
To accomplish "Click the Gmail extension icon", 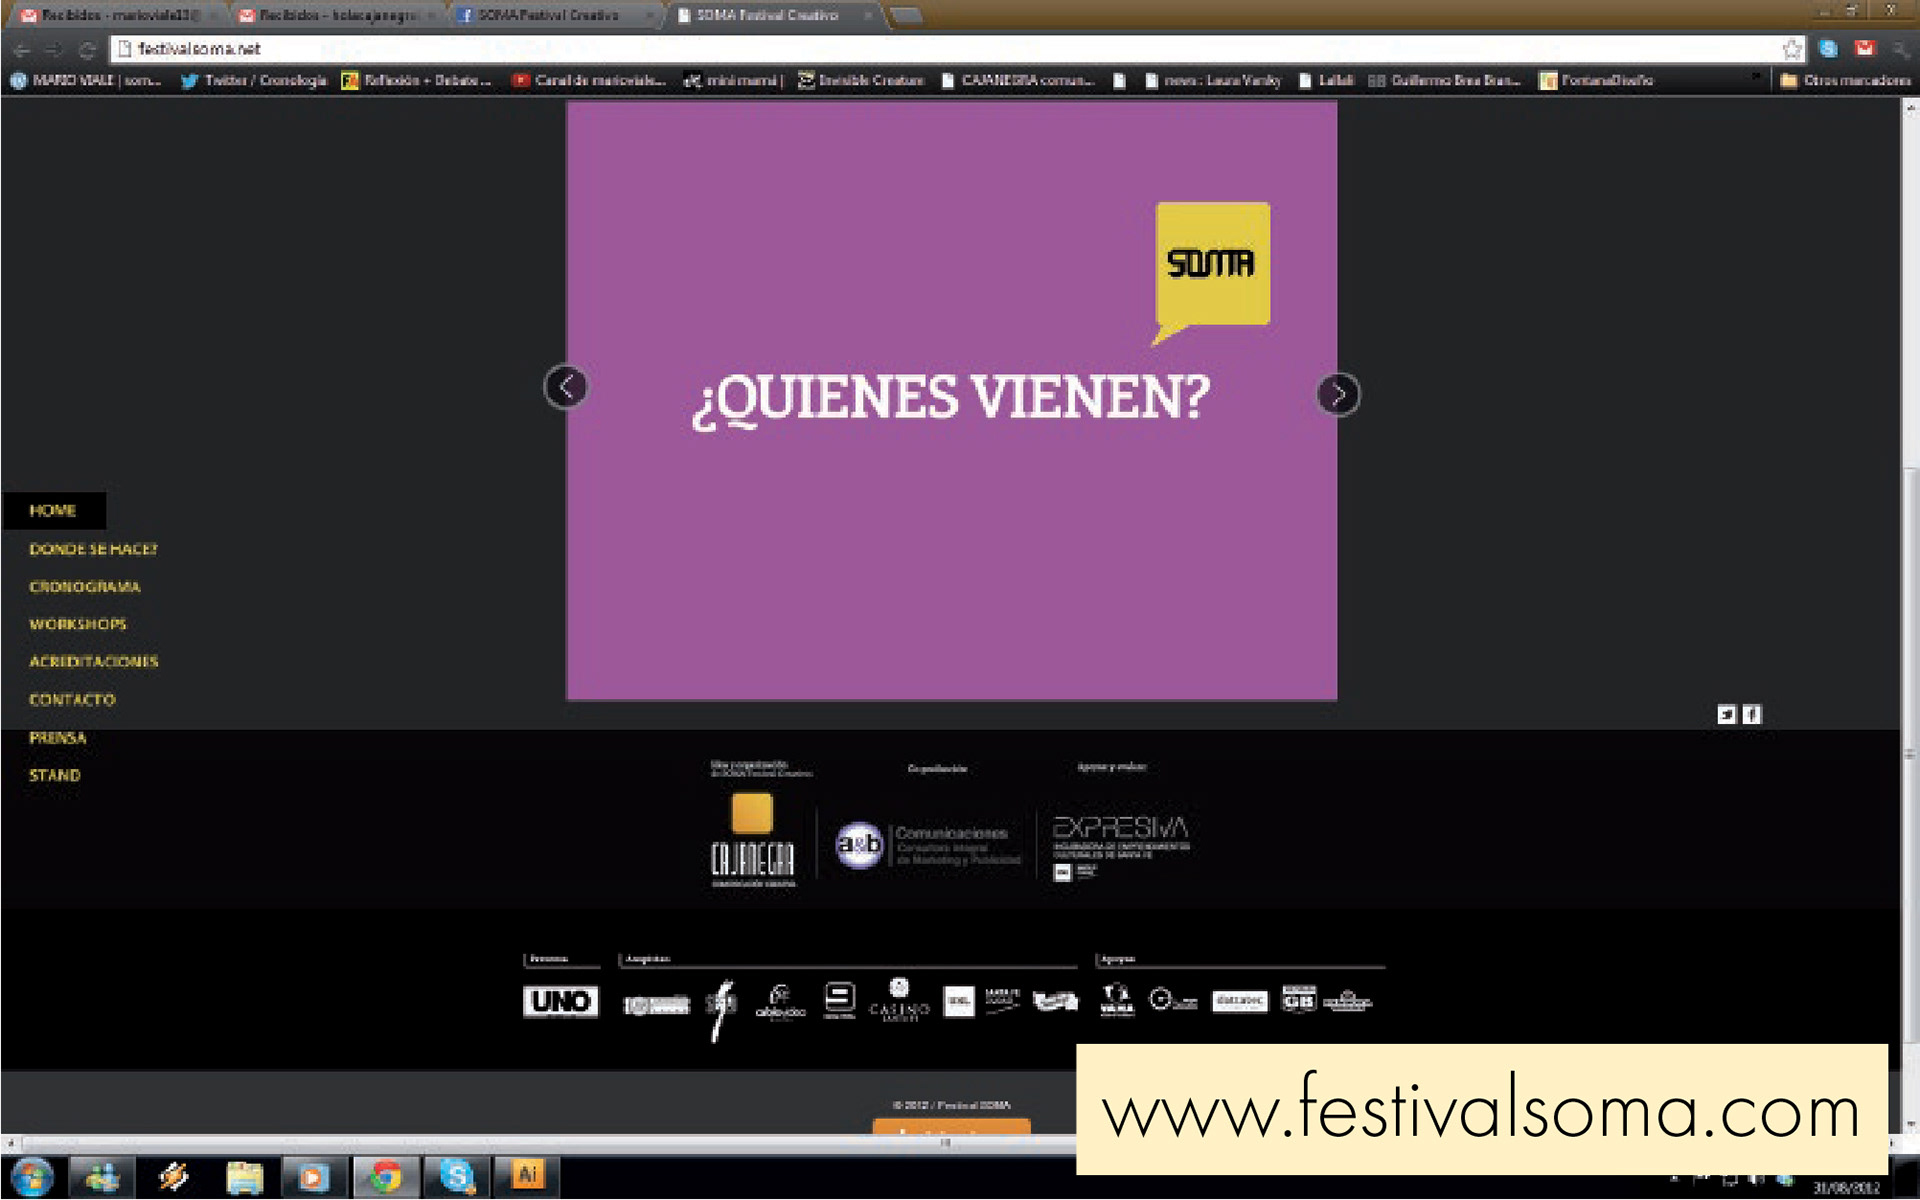I will click(1865, 48).
